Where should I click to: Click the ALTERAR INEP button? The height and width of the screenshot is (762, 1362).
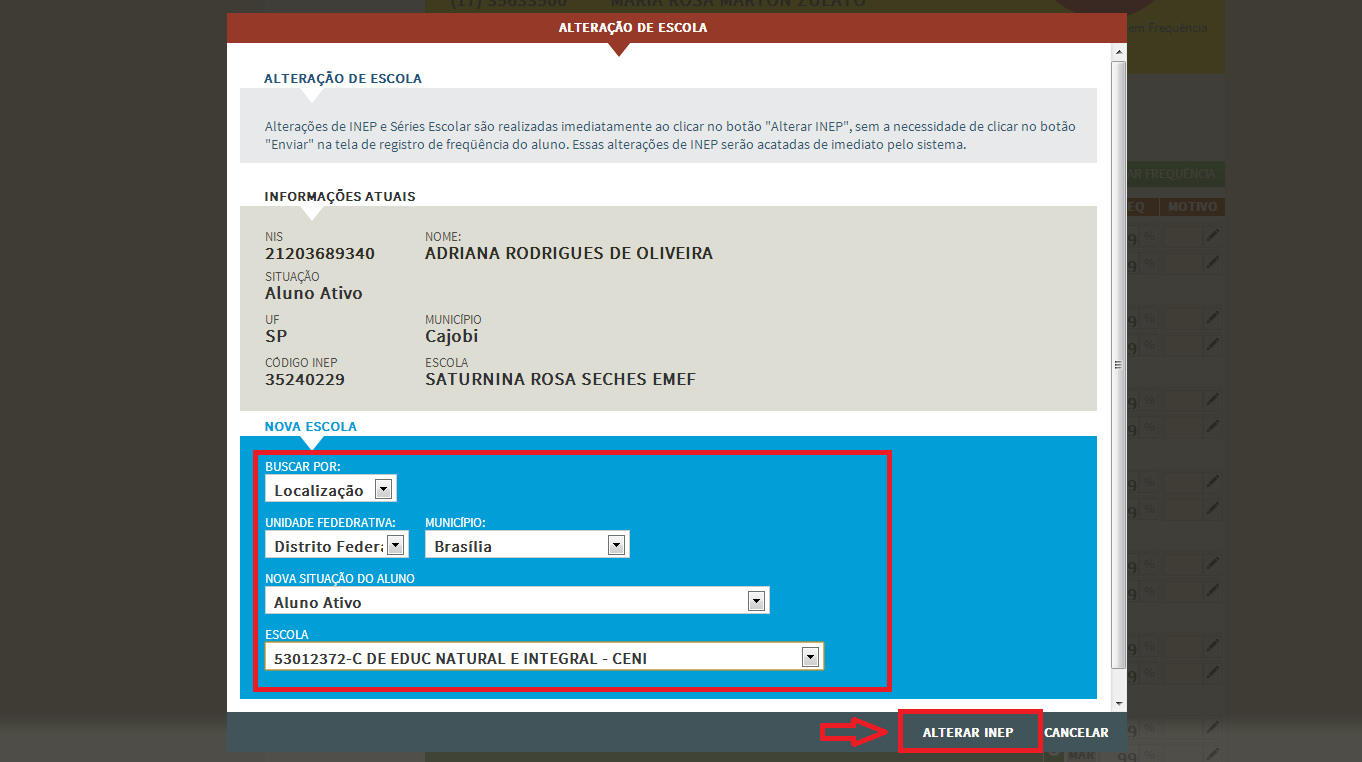coord(969,732)
